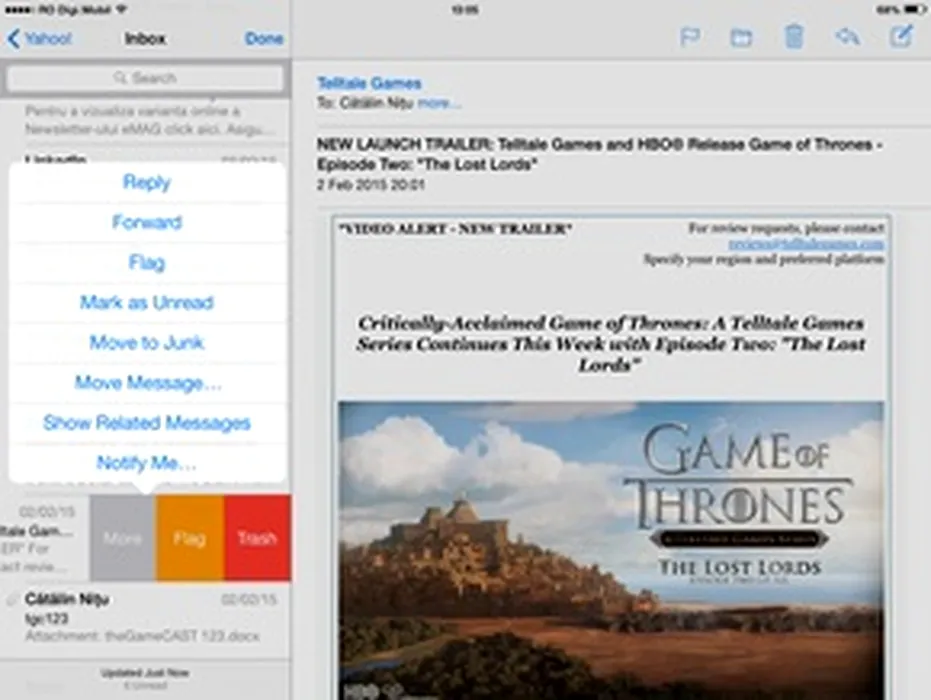Tap the Search field in the inbox
931x700 pixels.
pyautogui.click(x=146, y=78)
